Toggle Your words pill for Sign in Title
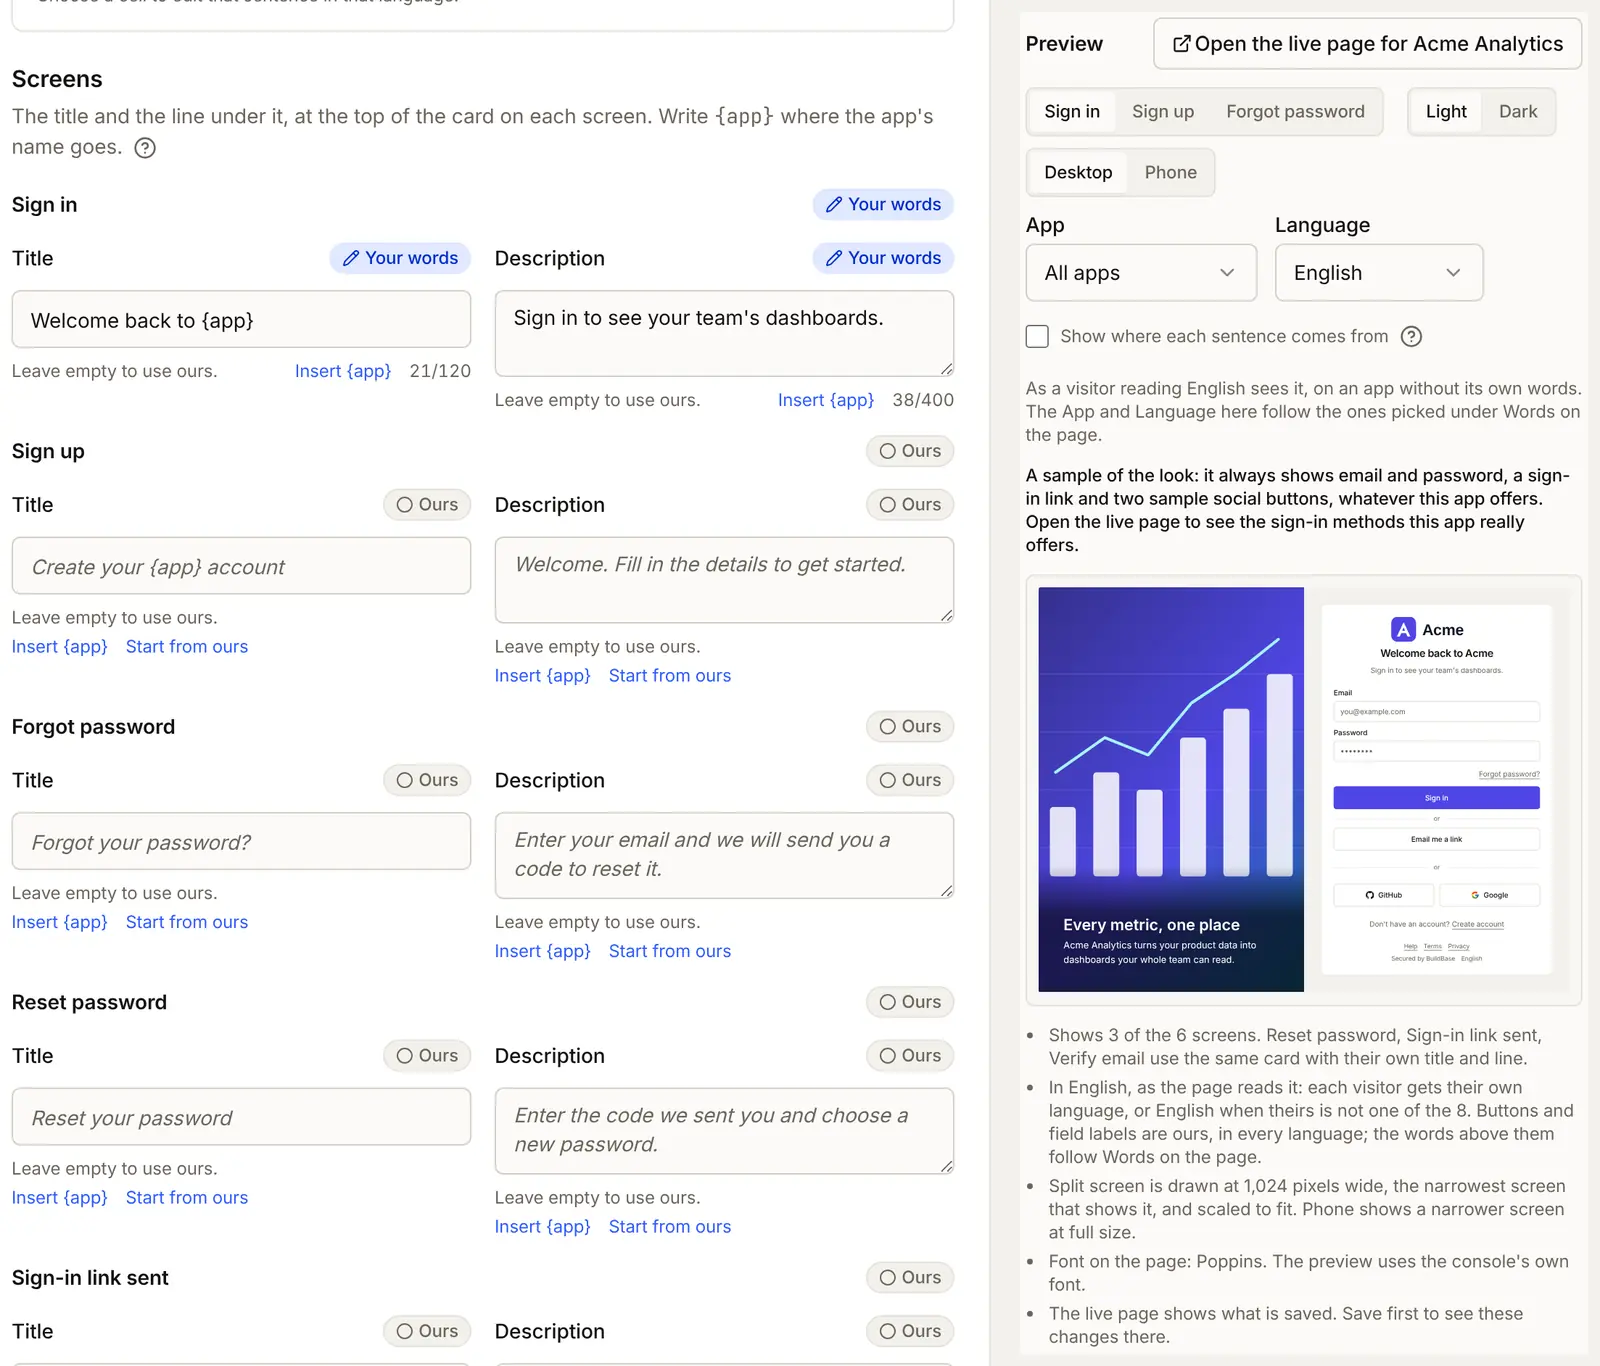Image resolution: width=1600 pixels, height=1366 pixels. [400, 258]
